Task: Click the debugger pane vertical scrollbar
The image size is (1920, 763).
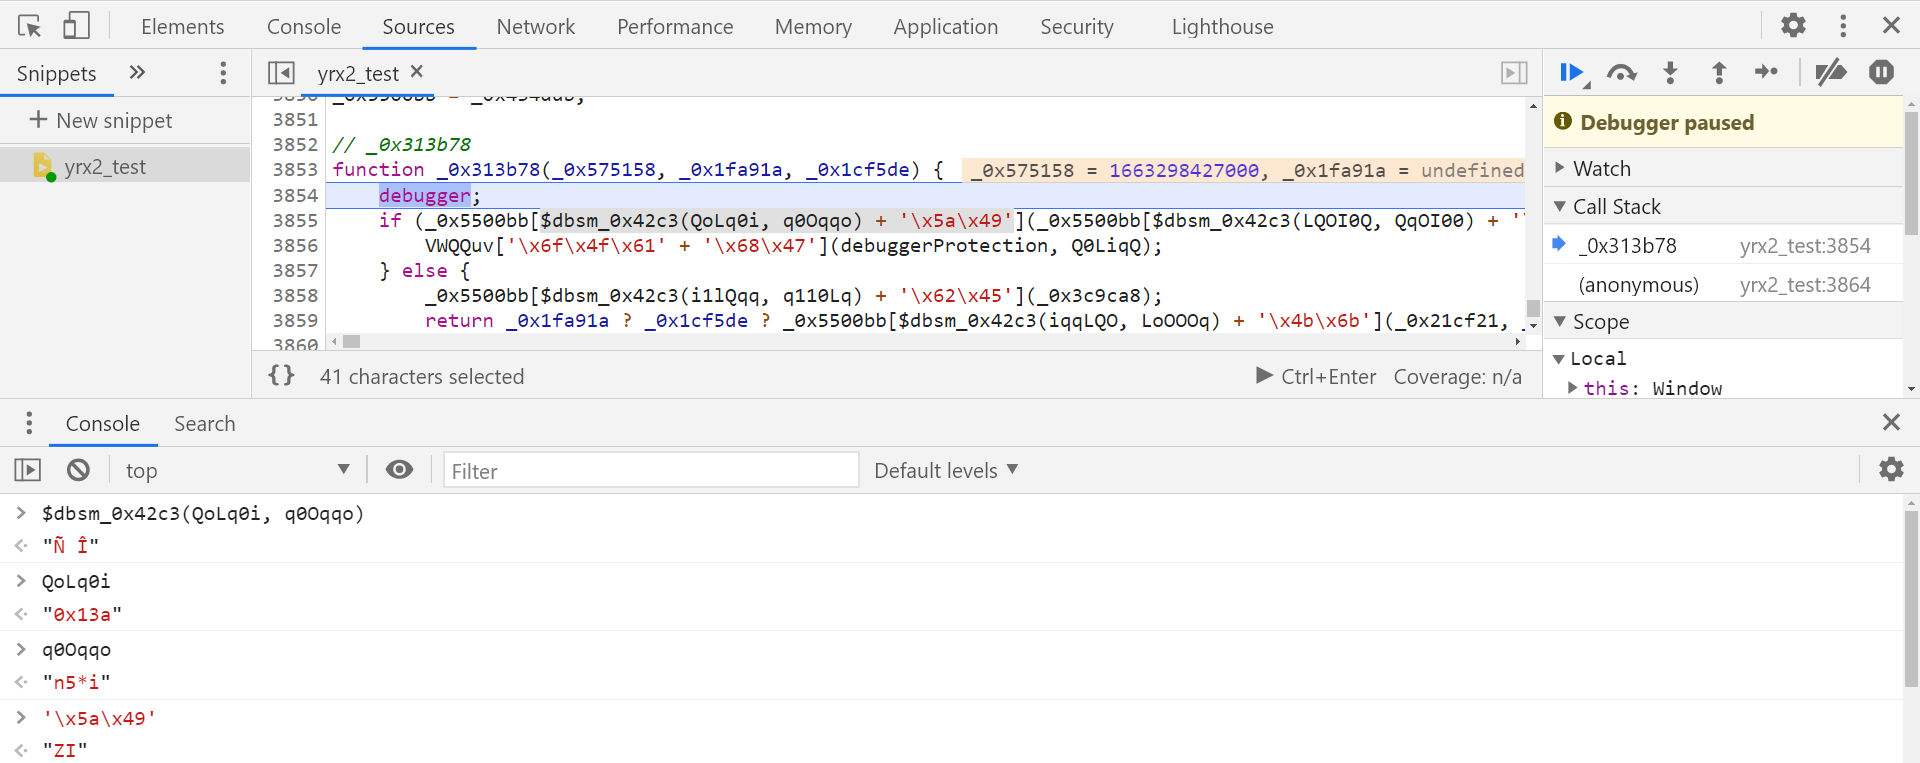Action: (x=1911, y=173)
